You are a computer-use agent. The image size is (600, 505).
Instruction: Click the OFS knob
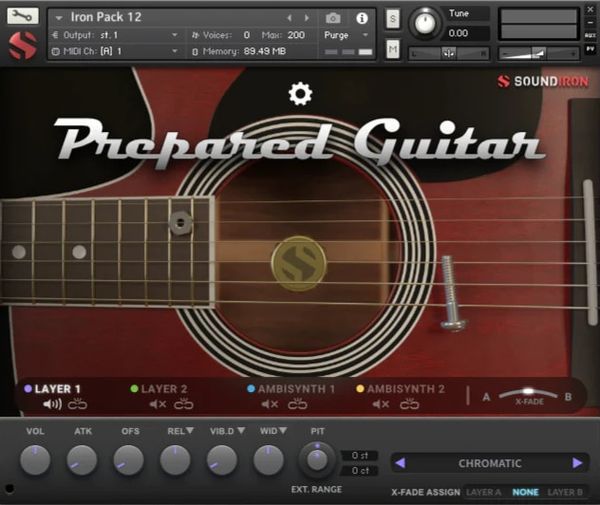point(129,460)
